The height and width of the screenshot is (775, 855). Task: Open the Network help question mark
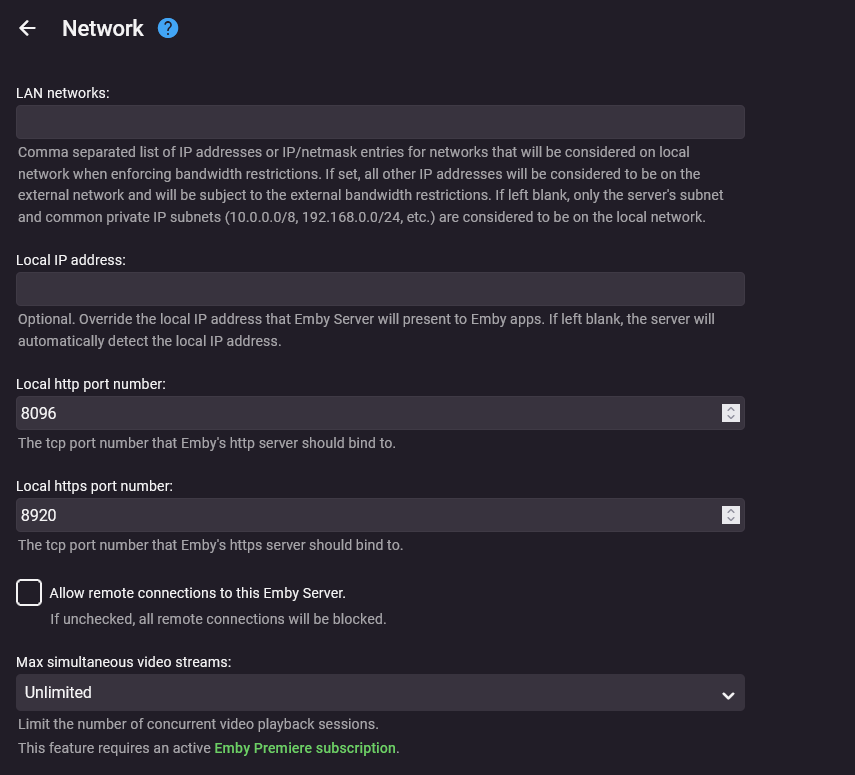168,28
